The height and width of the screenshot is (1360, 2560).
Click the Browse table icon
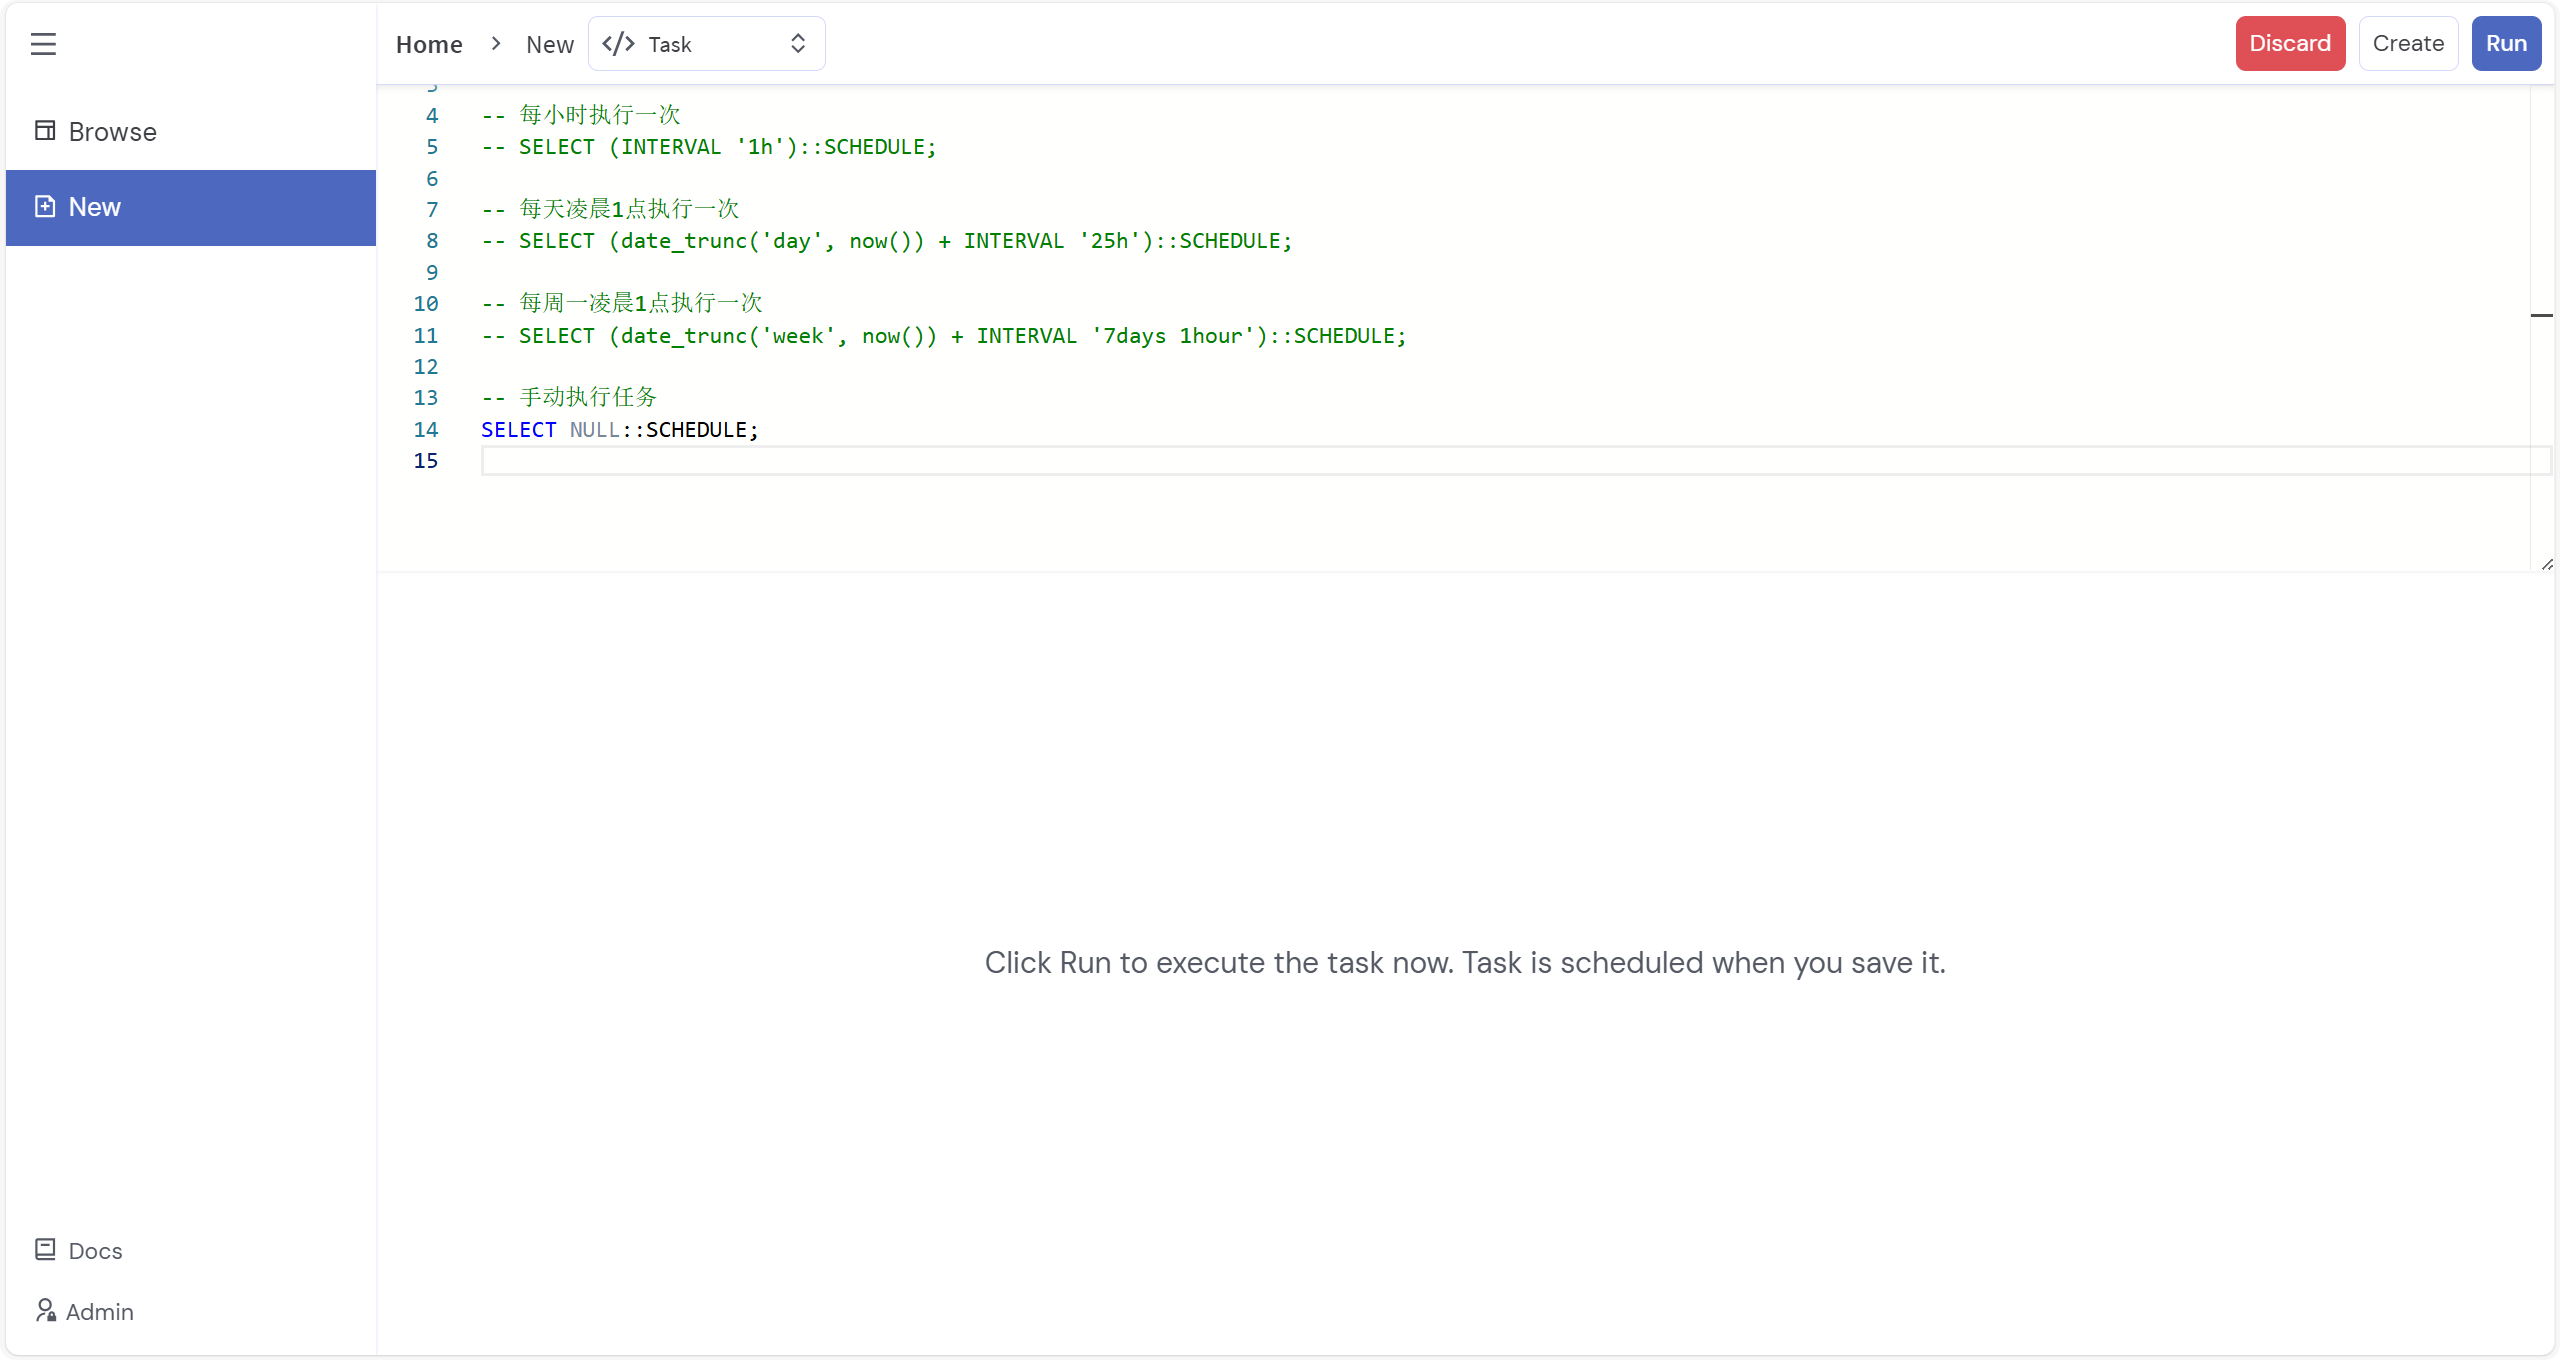click(x=45, y=131)
